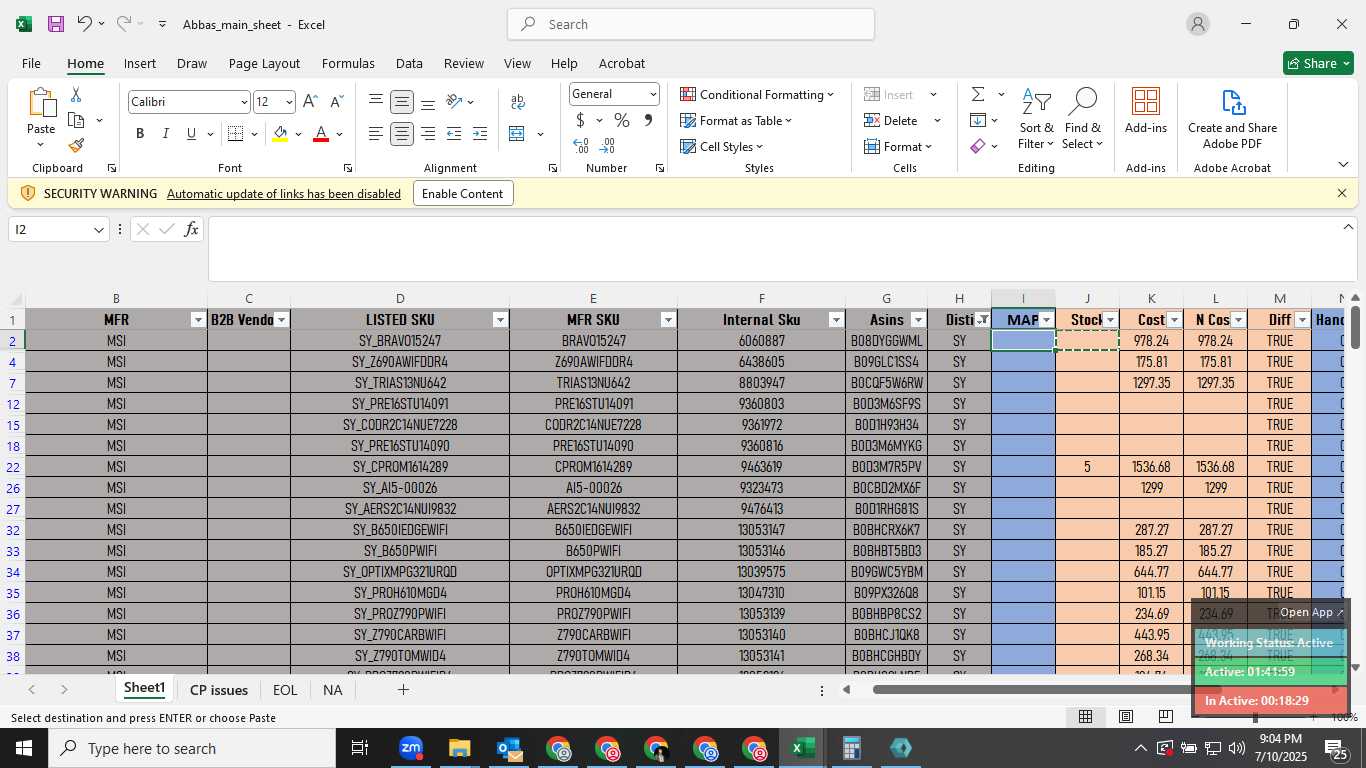This screenshot has height=768, width=1366.
Task: Toggle Underline formatting
Action: [x=191, y=134]
